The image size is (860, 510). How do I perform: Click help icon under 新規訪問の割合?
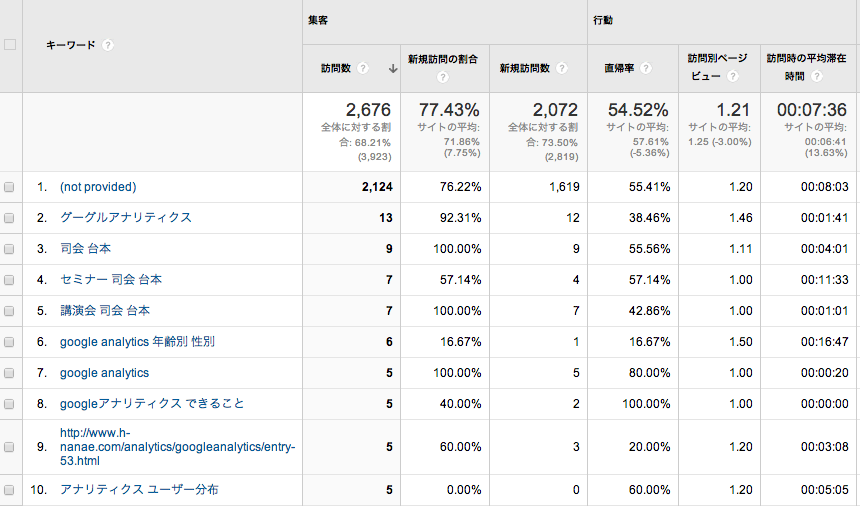point(443,77)
